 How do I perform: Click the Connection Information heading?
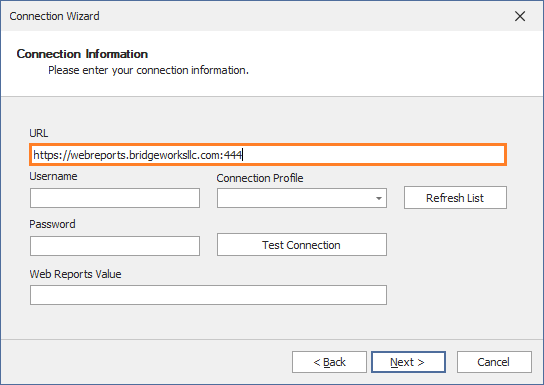click(x=82, y=54)
